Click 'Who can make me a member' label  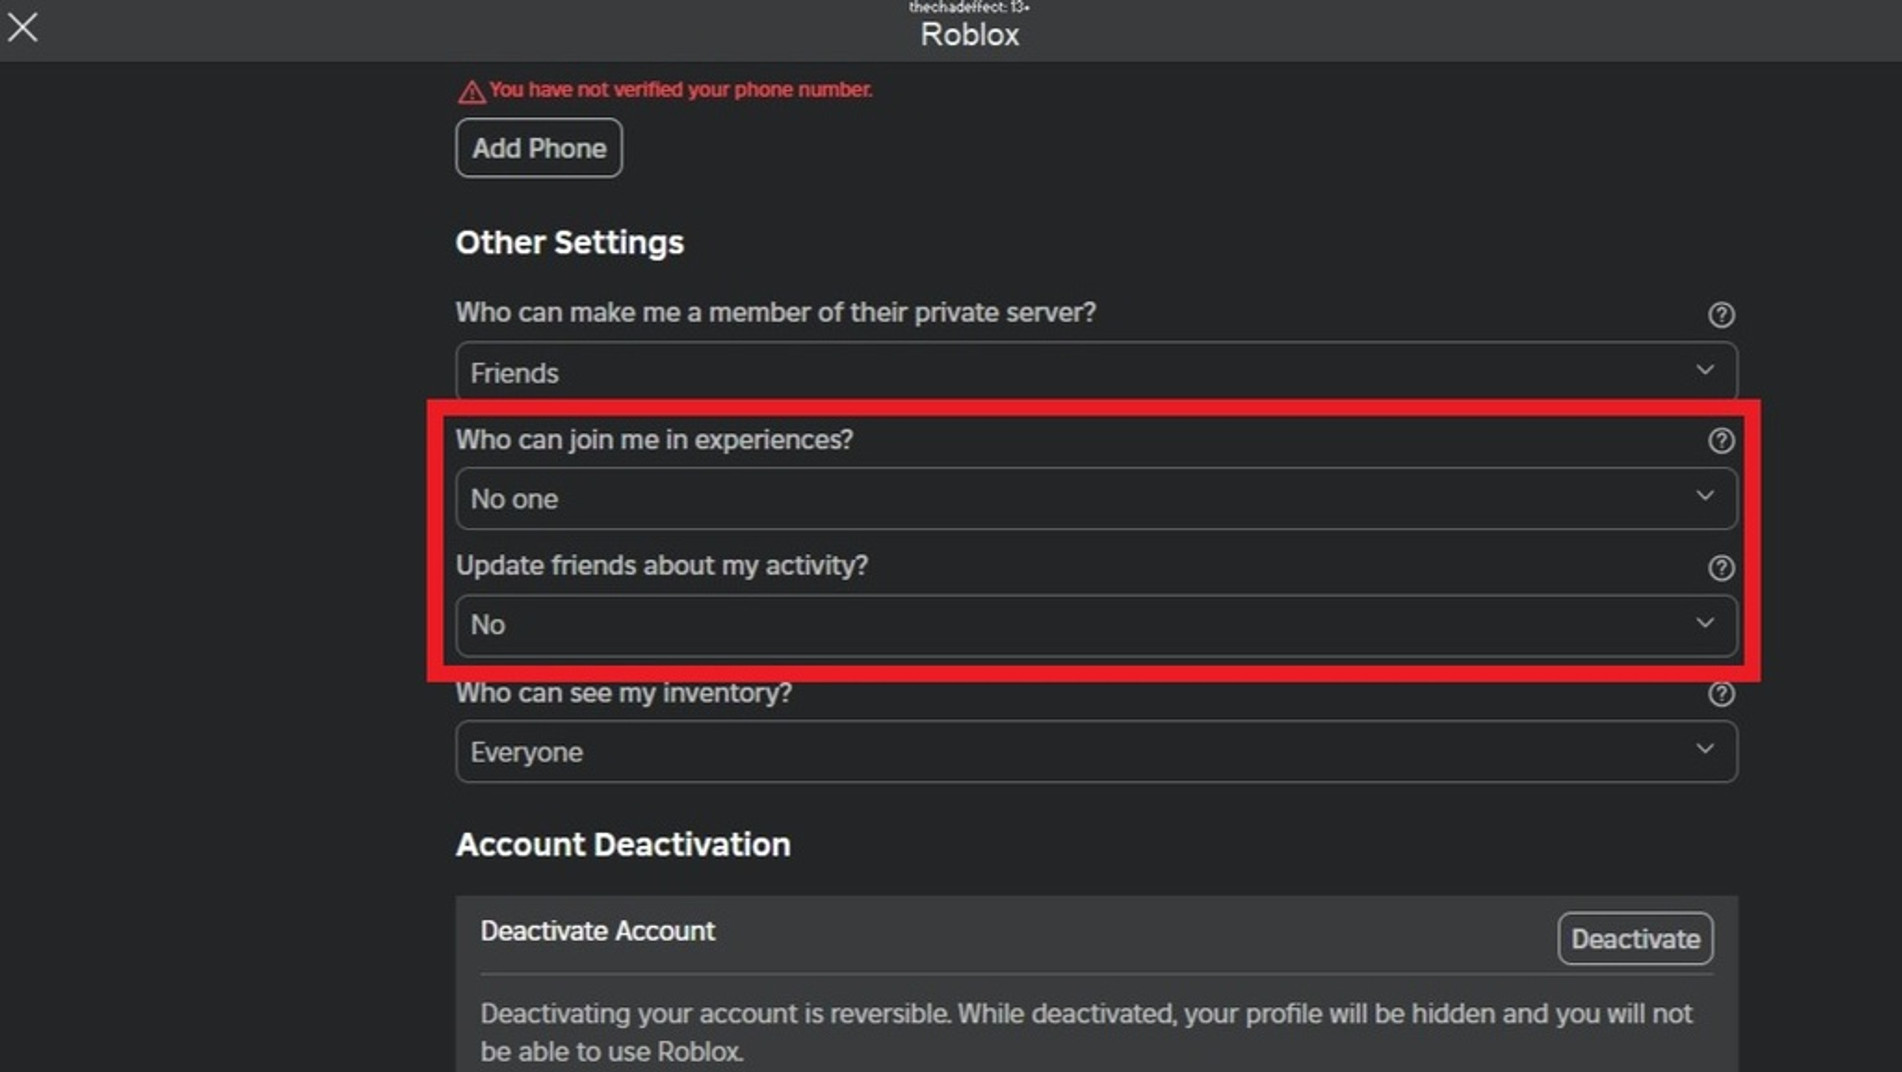tap(775, 313)
